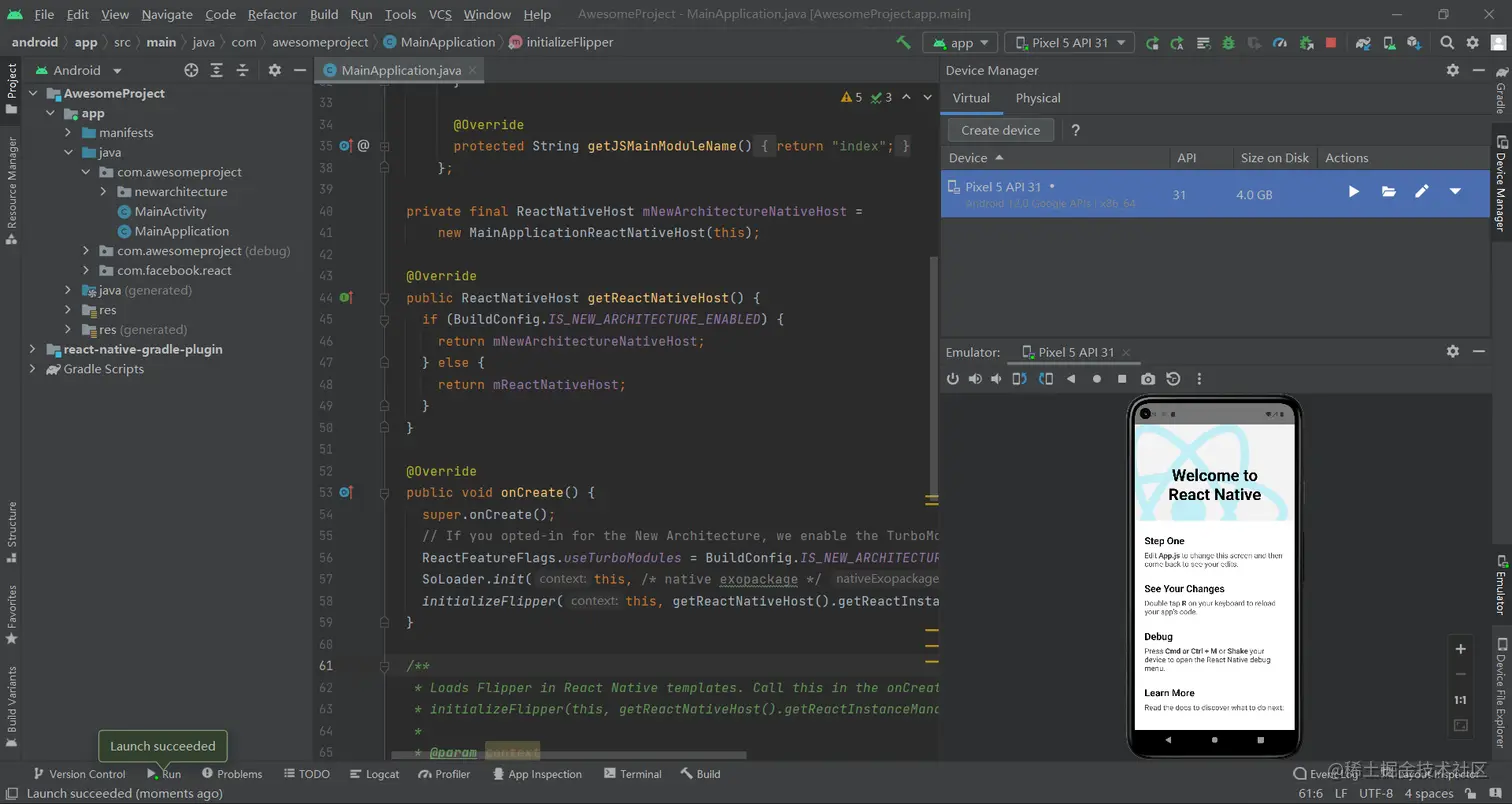This screenshot has height=804, width=1512.
Task: Open the App Inspection tool window
Action: (536, 774)
